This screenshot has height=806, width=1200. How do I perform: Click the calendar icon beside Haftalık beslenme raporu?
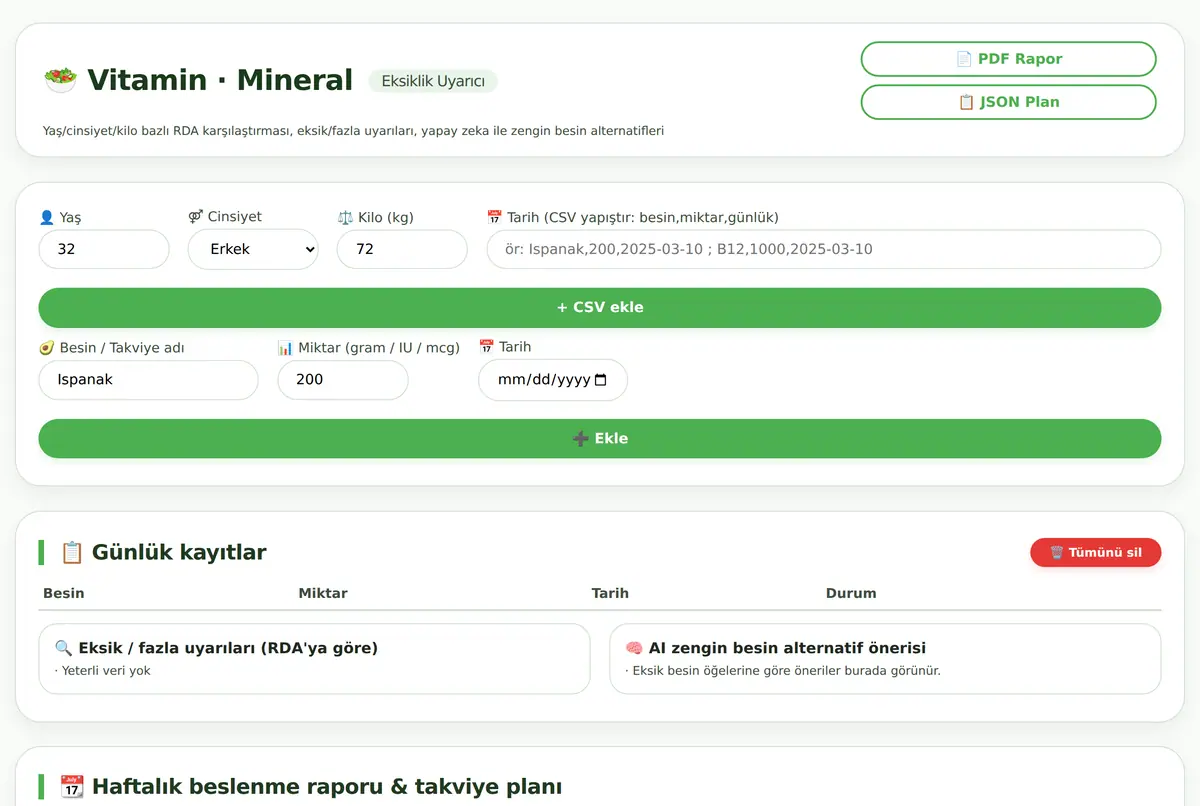72,787
